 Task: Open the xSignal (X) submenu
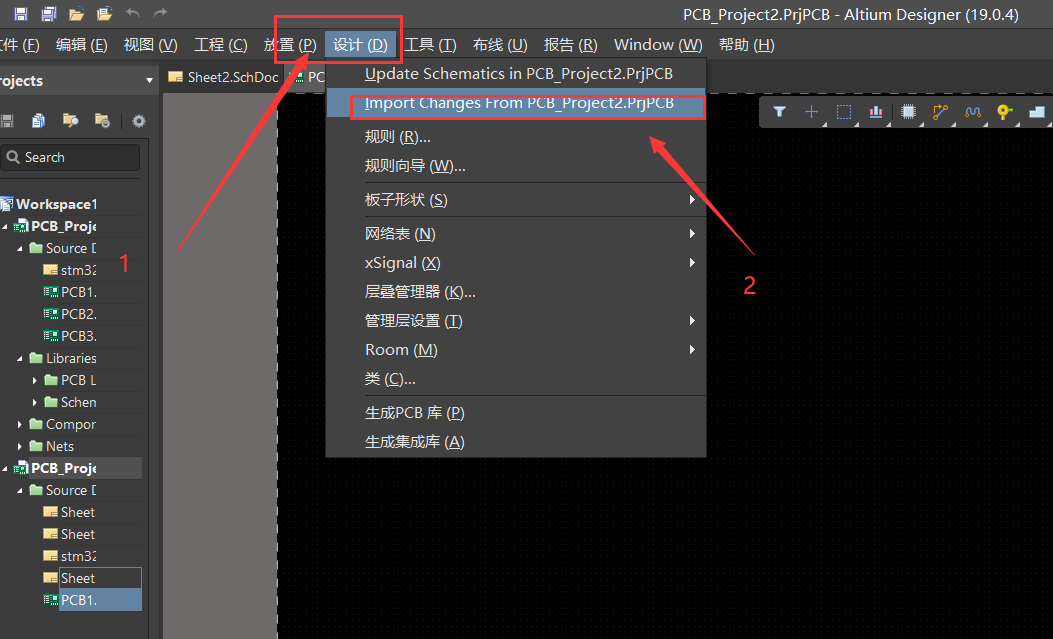click(x=516, y=263)
